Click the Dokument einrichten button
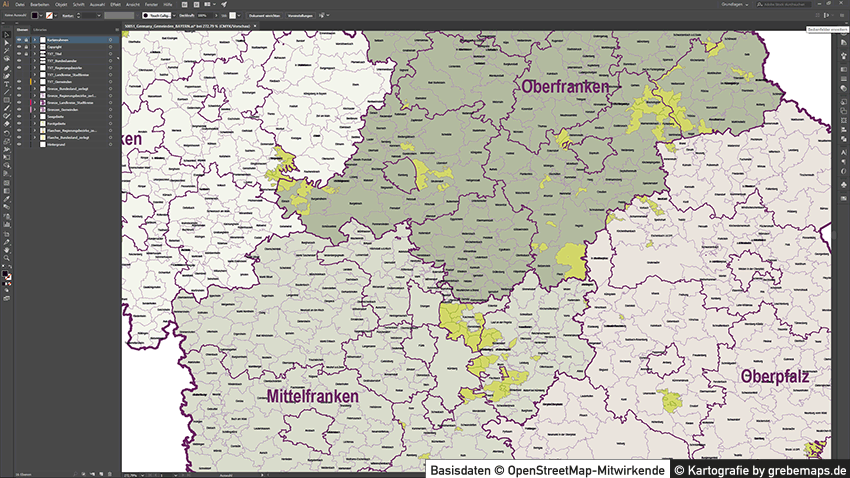 point(257,16)
